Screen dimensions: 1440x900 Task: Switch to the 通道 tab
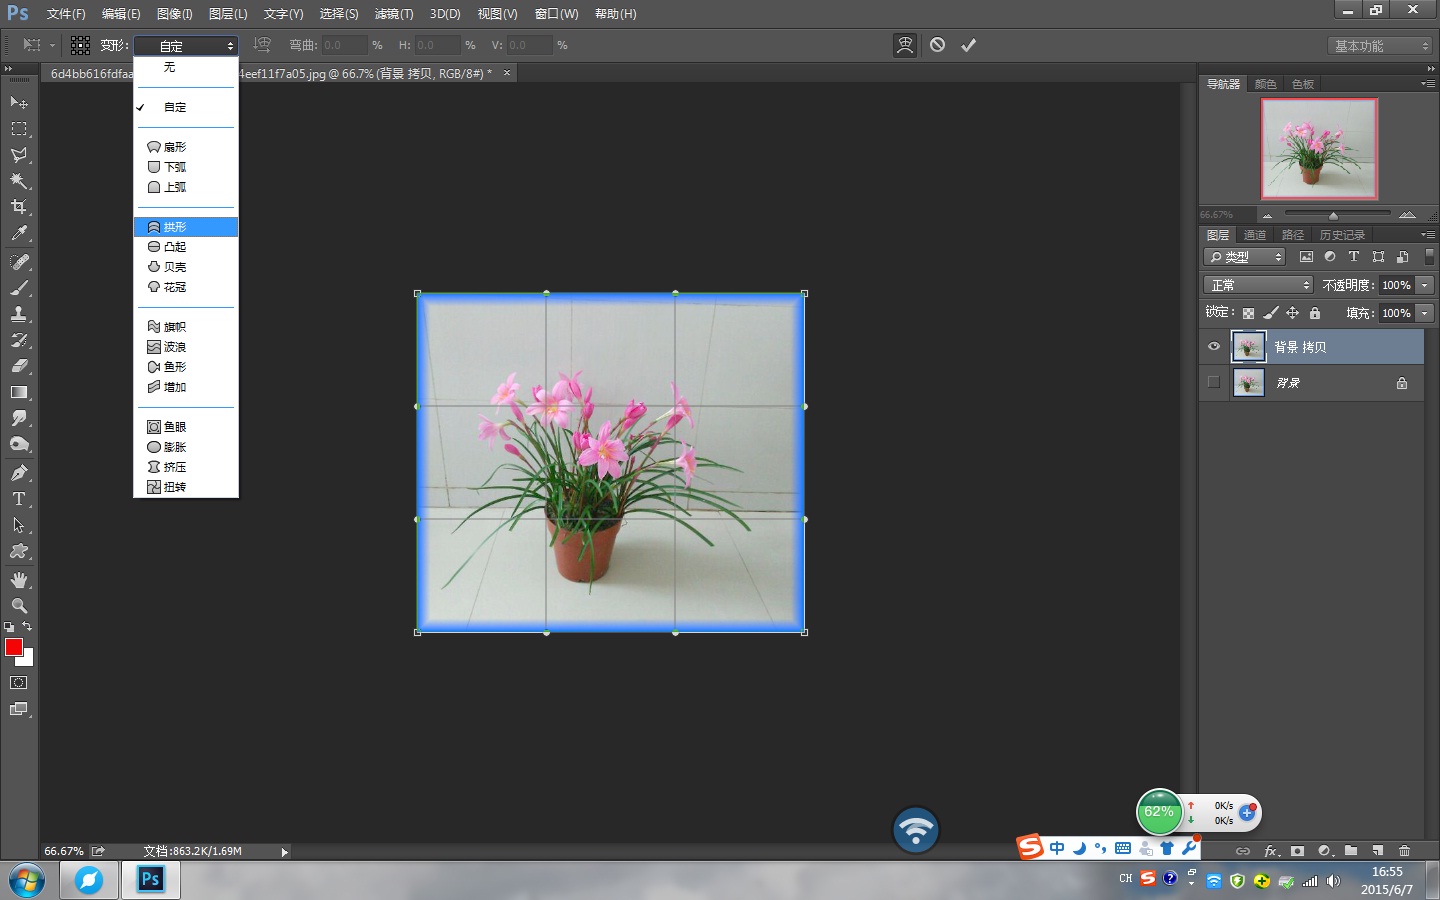1255,235
